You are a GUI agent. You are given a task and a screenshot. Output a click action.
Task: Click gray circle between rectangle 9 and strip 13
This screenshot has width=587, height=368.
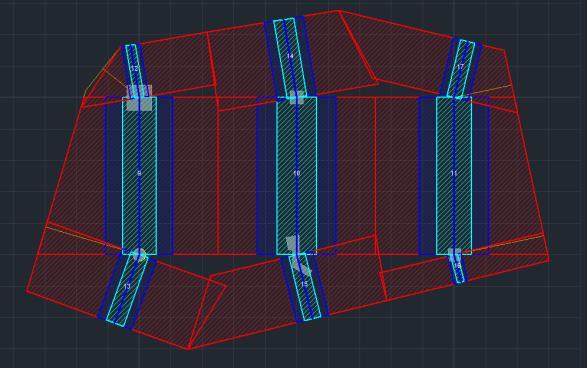(139, 255)
